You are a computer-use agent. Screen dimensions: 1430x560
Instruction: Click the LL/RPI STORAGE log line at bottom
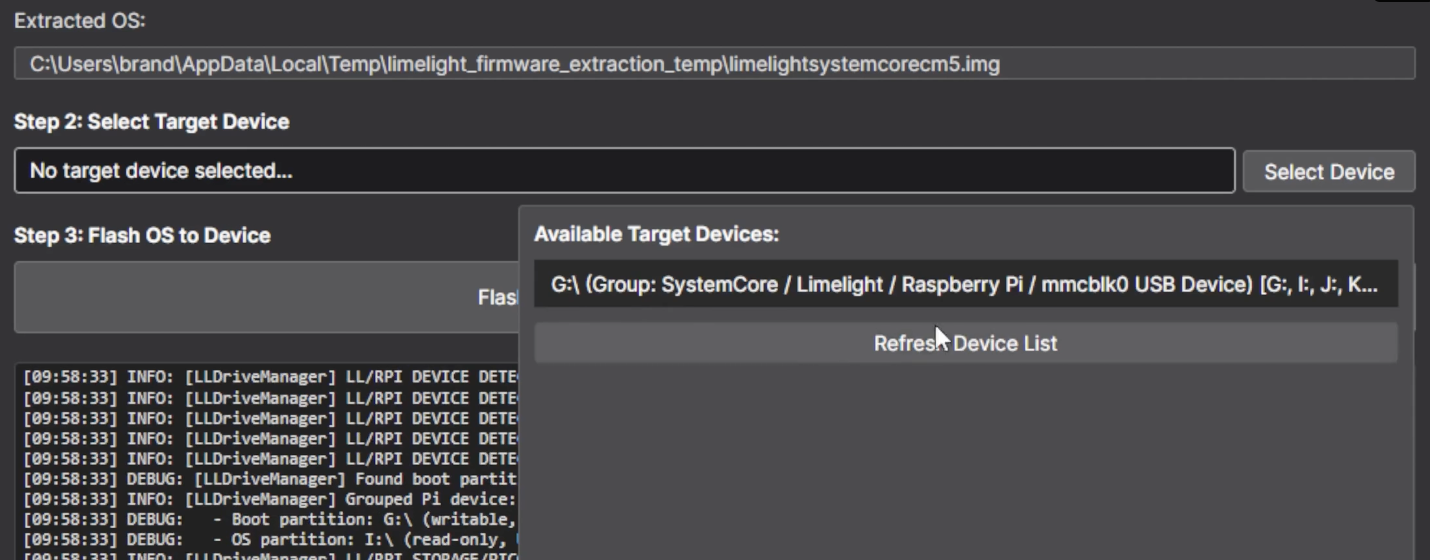(x=270, y=556)
